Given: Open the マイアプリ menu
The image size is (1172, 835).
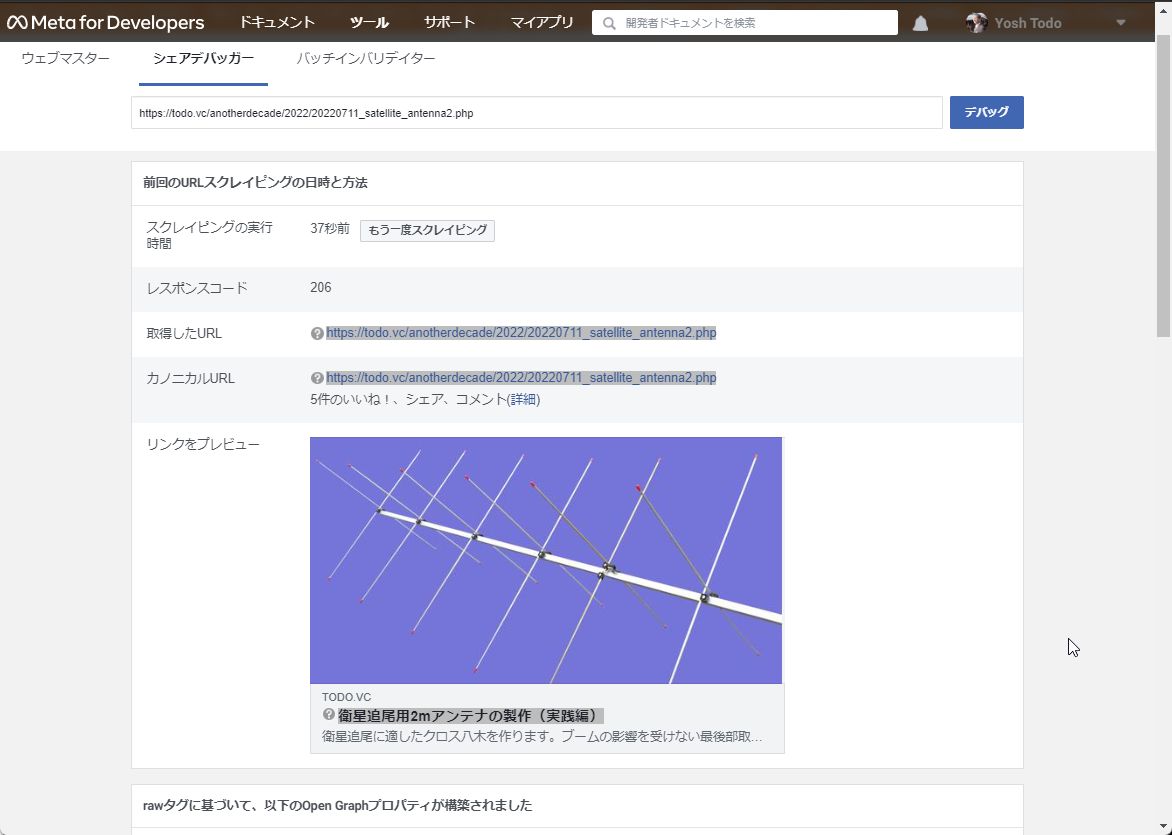Looking at the screenshot, I should (542, 22).
